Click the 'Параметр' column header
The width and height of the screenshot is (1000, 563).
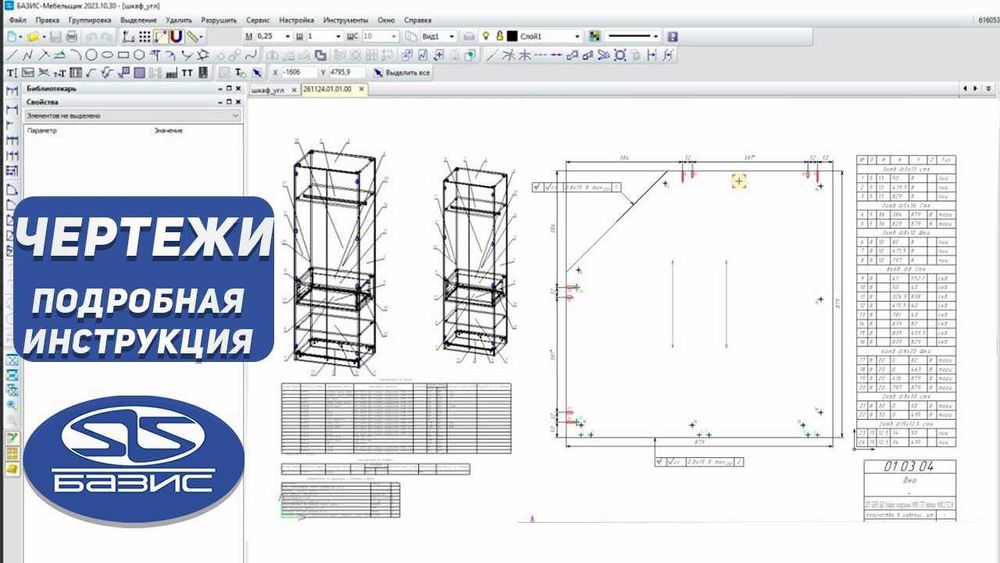click(42, 130)
